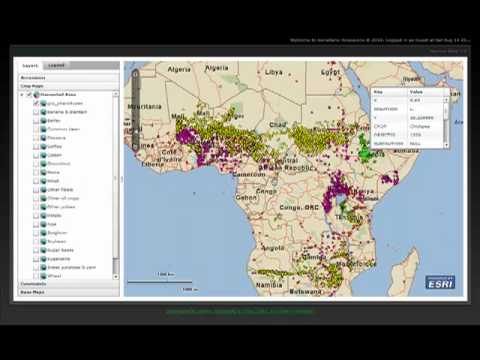Collapse the Harvested Area tree node
480x360 pixels.
[x=22, y=95]
